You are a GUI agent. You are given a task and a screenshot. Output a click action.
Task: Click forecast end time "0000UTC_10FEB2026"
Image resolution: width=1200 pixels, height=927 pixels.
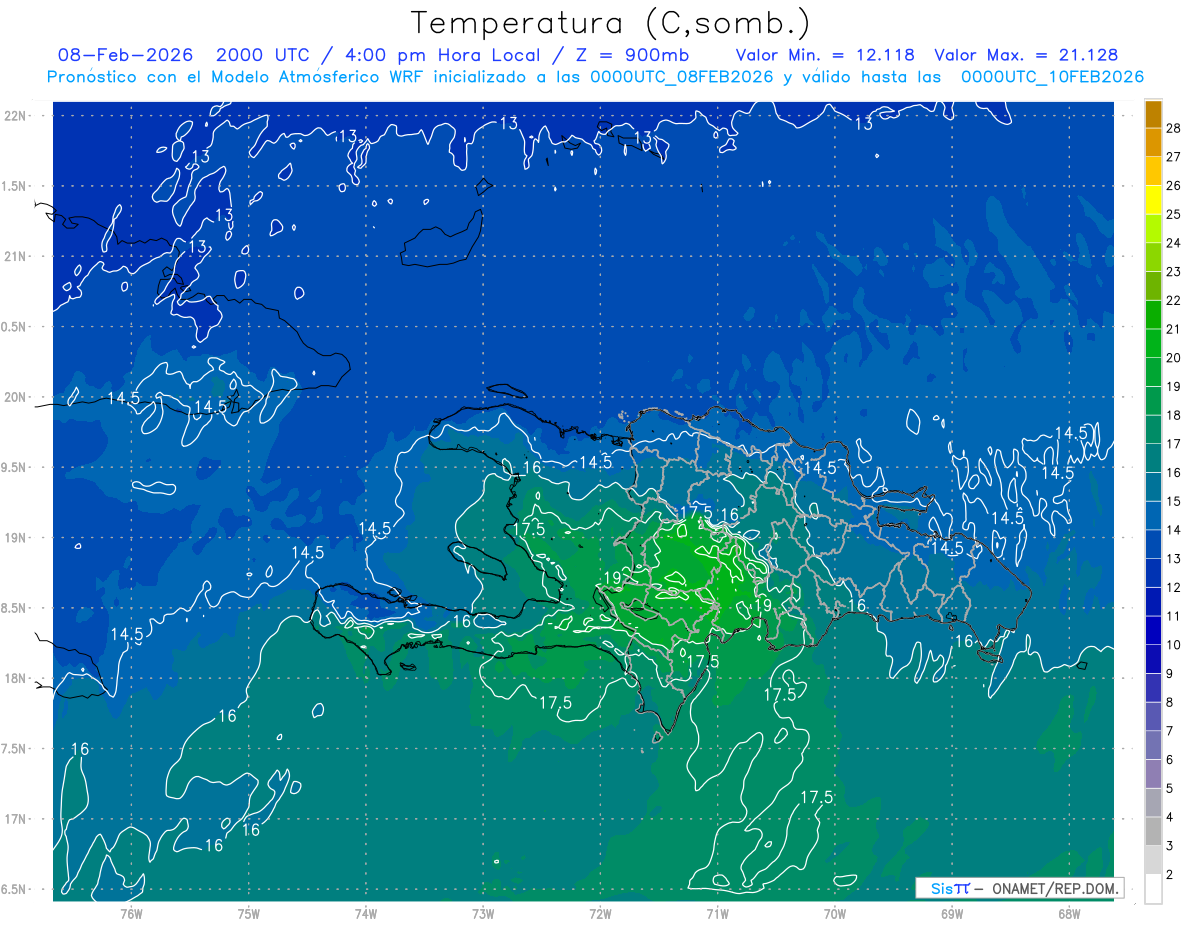point(1052,77)
